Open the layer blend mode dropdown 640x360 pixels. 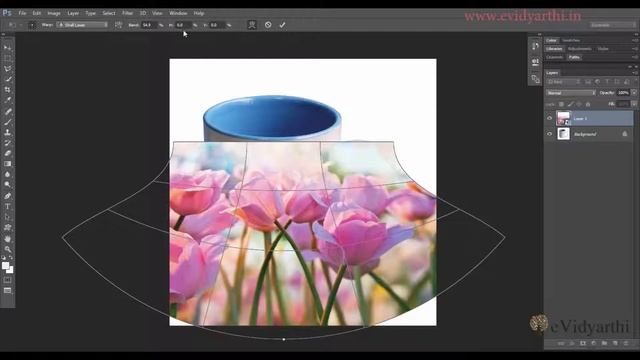(x=571, y=93)
